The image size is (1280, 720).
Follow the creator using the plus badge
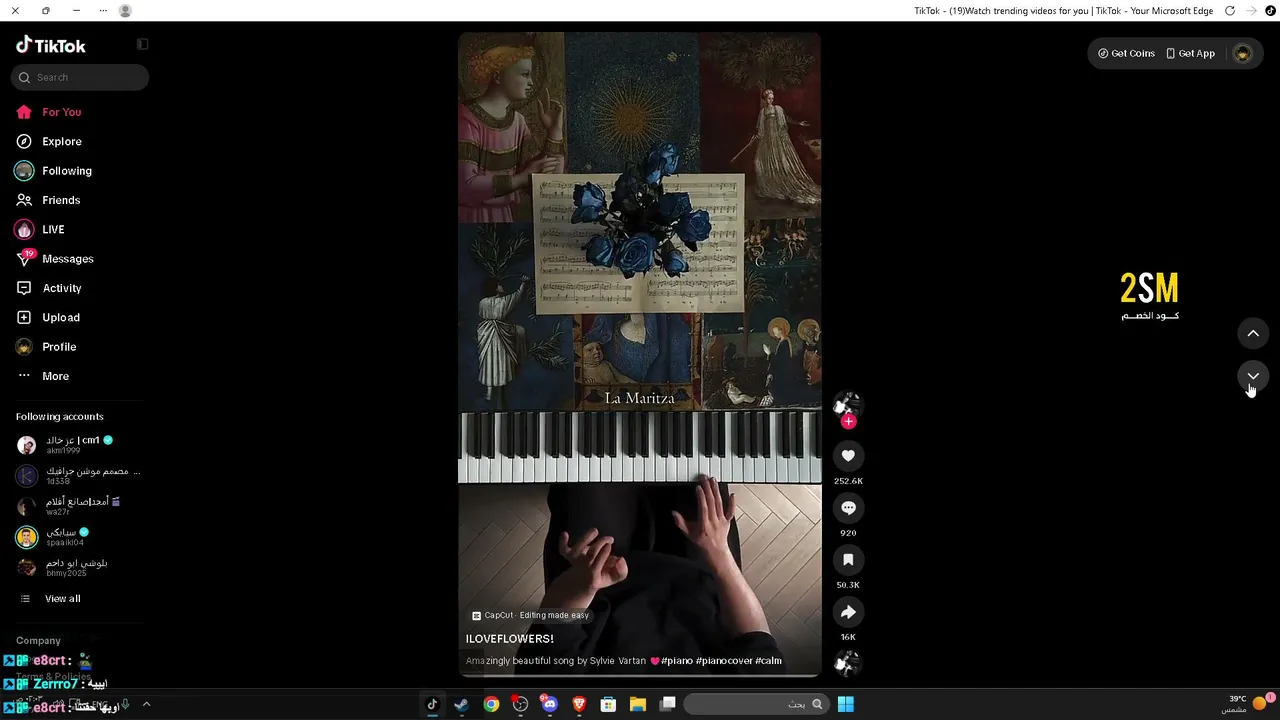[848, 422]
